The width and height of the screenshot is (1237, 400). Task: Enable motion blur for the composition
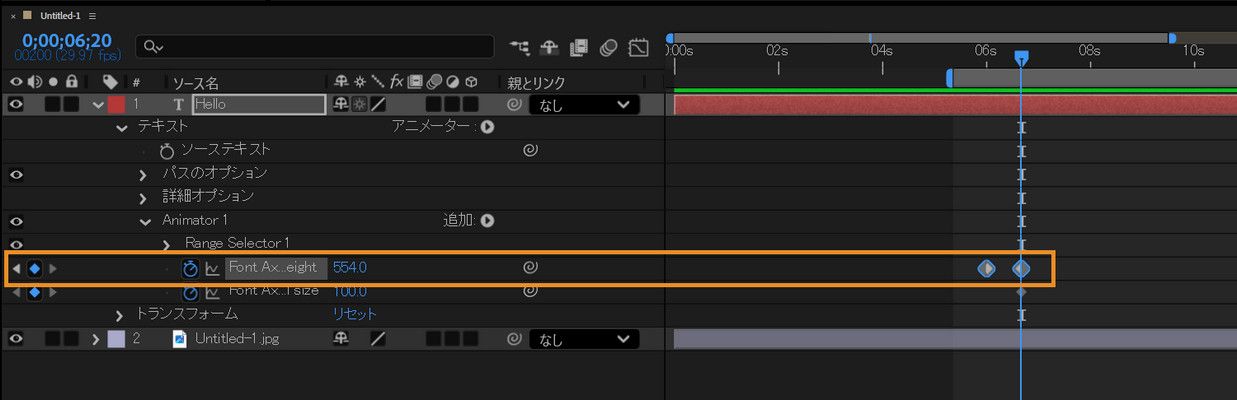[608, 47]
